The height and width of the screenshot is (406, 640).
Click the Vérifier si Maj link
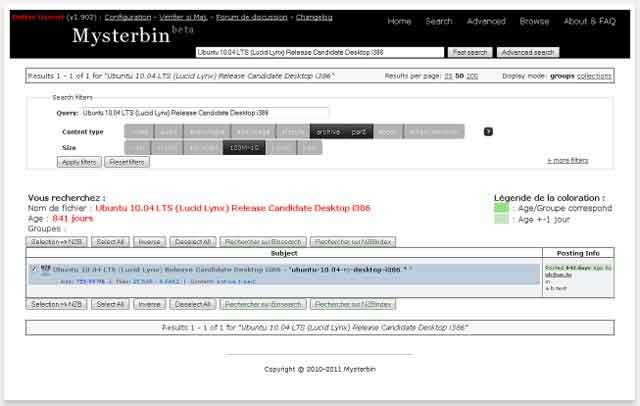pyautogui.click(x=183, y=17)
